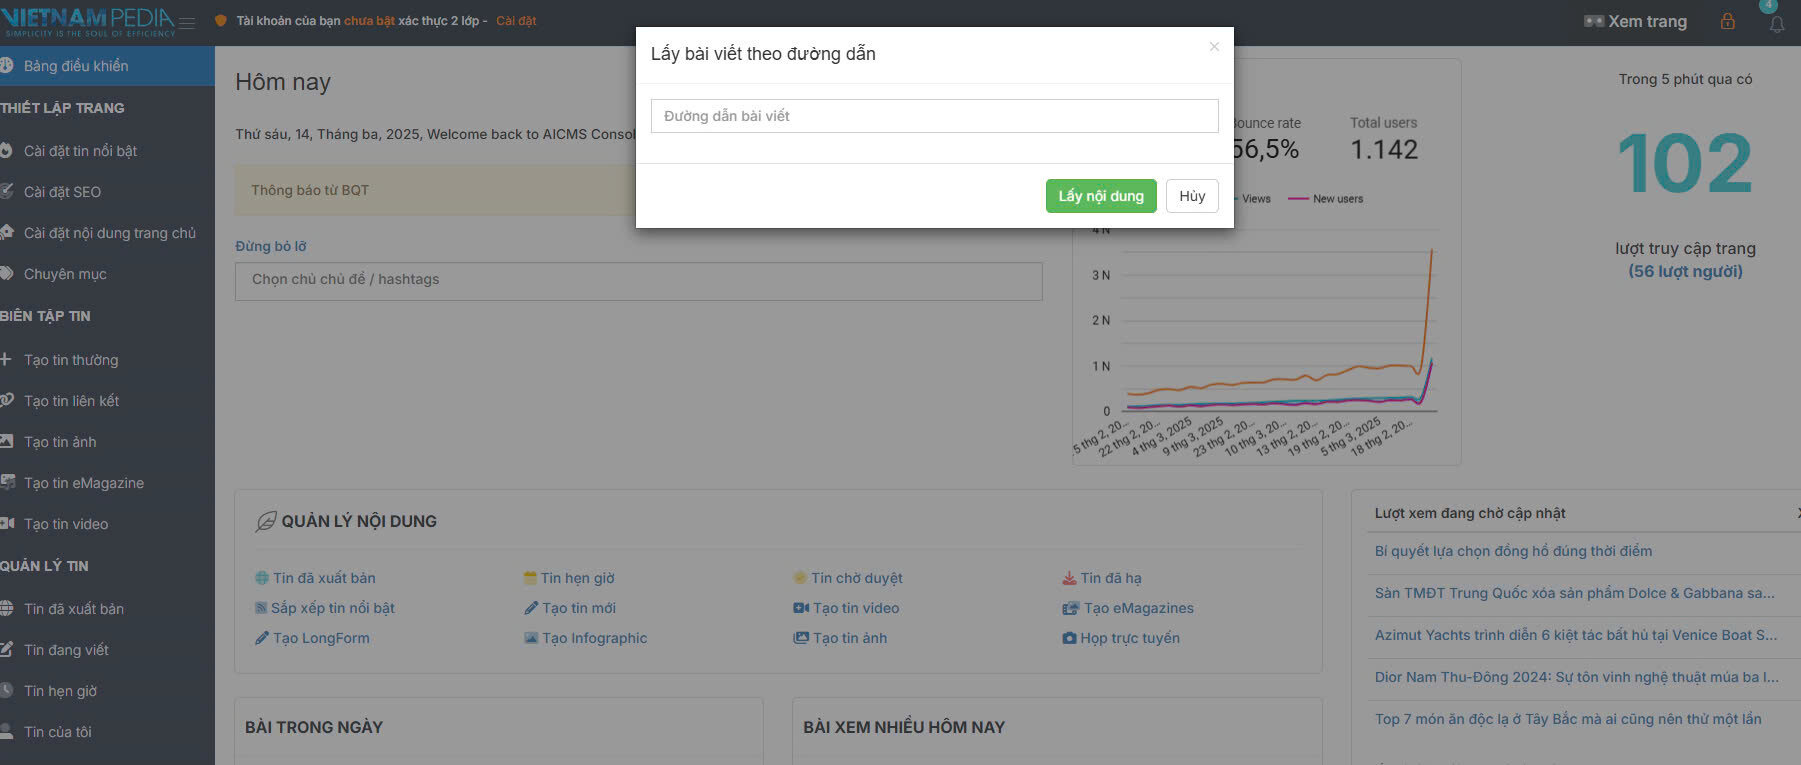Toggle the sidebar hamburger menu icon
Image resolution: width=1801 pixels, height=765 pixels.
[x=187, y=22]
